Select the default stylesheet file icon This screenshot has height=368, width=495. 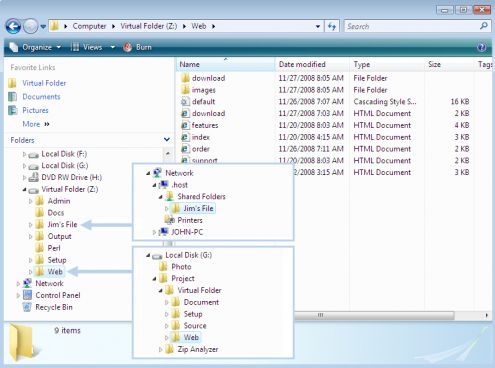(x=185, y=101)
